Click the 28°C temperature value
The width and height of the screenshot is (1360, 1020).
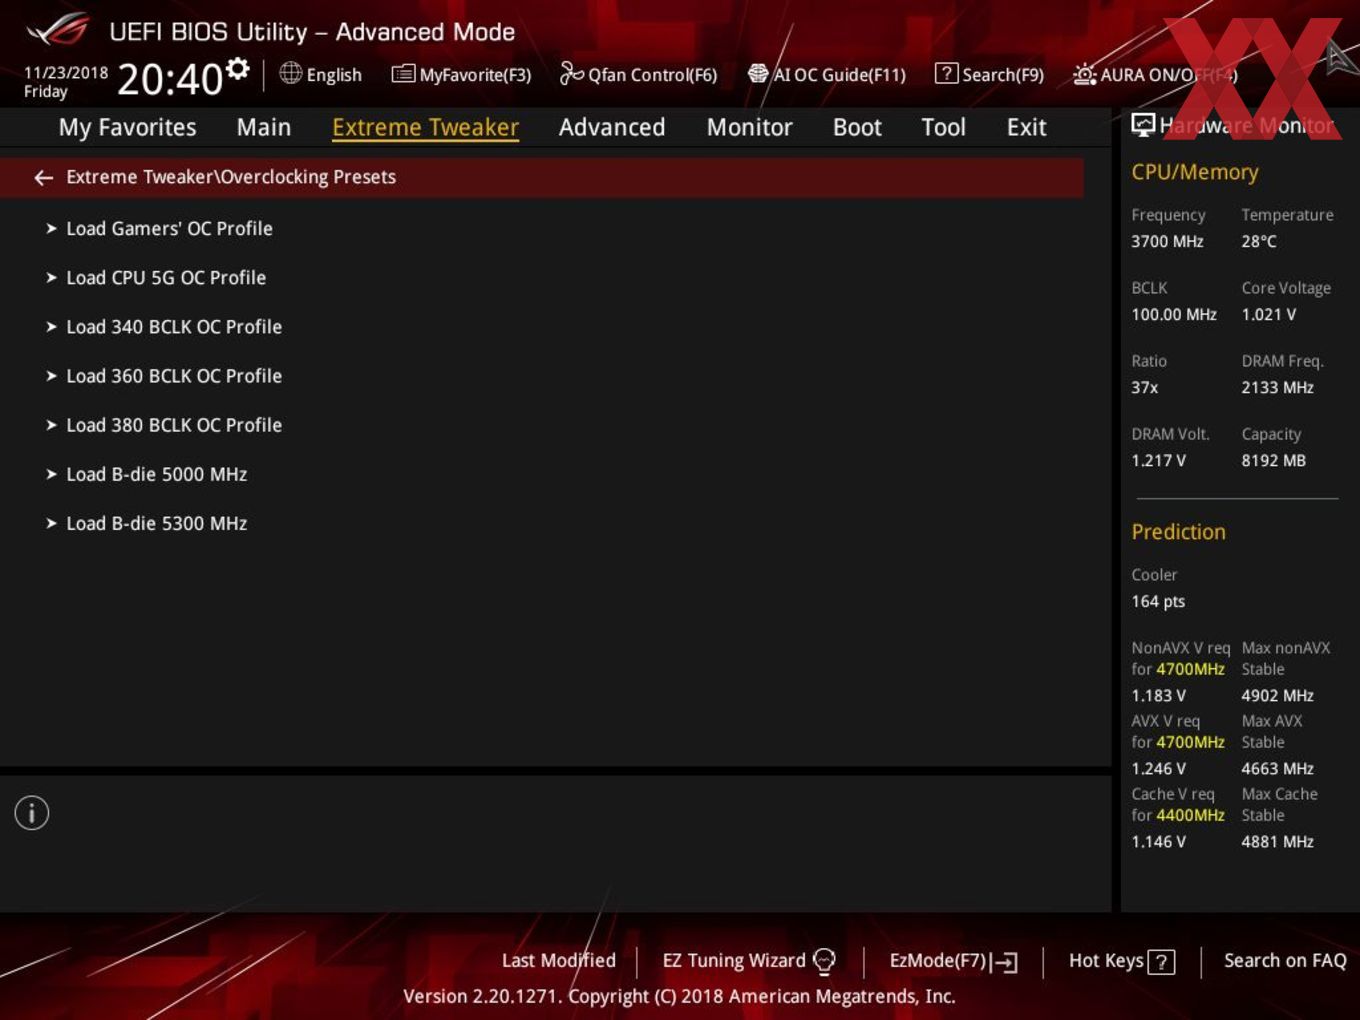(x=1259, y=241)
